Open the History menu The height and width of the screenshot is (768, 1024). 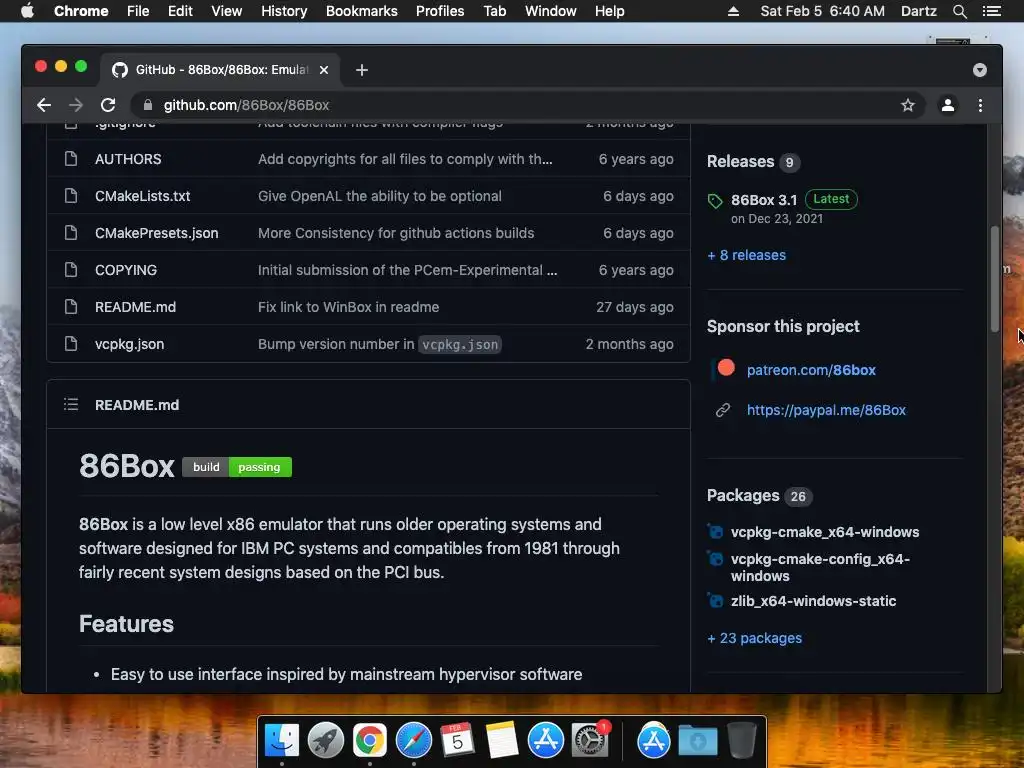(x=284, y=11)
